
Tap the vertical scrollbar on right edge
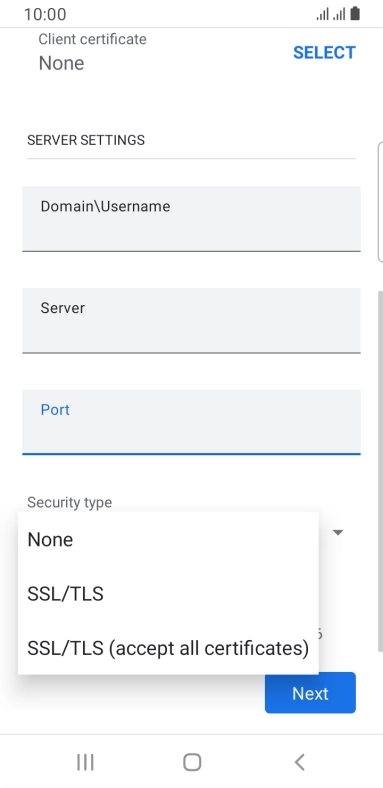pyautogui.click(x=380, y=471)
